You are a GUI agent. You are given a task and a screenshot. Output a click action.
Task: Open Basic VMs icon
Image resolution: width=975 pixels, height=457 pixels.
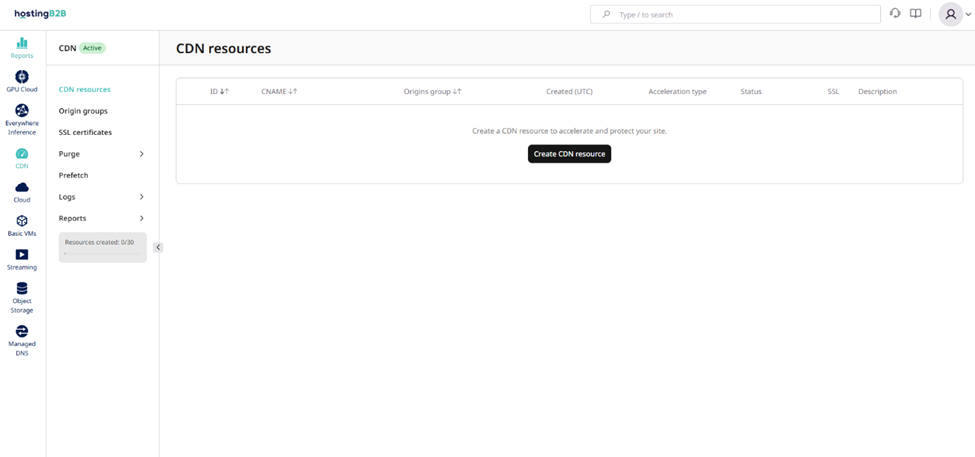[22, 222]
